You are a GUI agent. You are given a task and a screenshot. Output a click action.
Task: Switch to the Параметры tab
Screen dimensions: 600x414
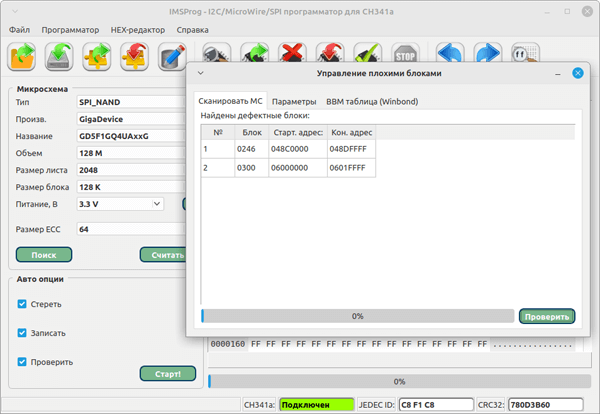coord(294,102)
